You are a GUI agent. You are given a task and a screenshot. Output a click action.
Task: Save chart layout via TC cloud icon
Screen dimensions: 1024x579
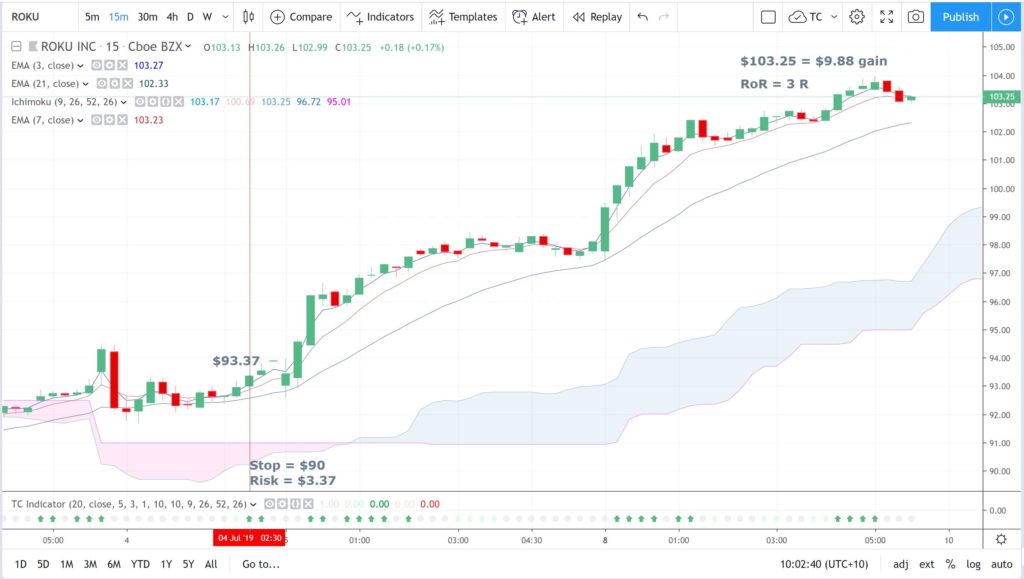tap(805, 17)
